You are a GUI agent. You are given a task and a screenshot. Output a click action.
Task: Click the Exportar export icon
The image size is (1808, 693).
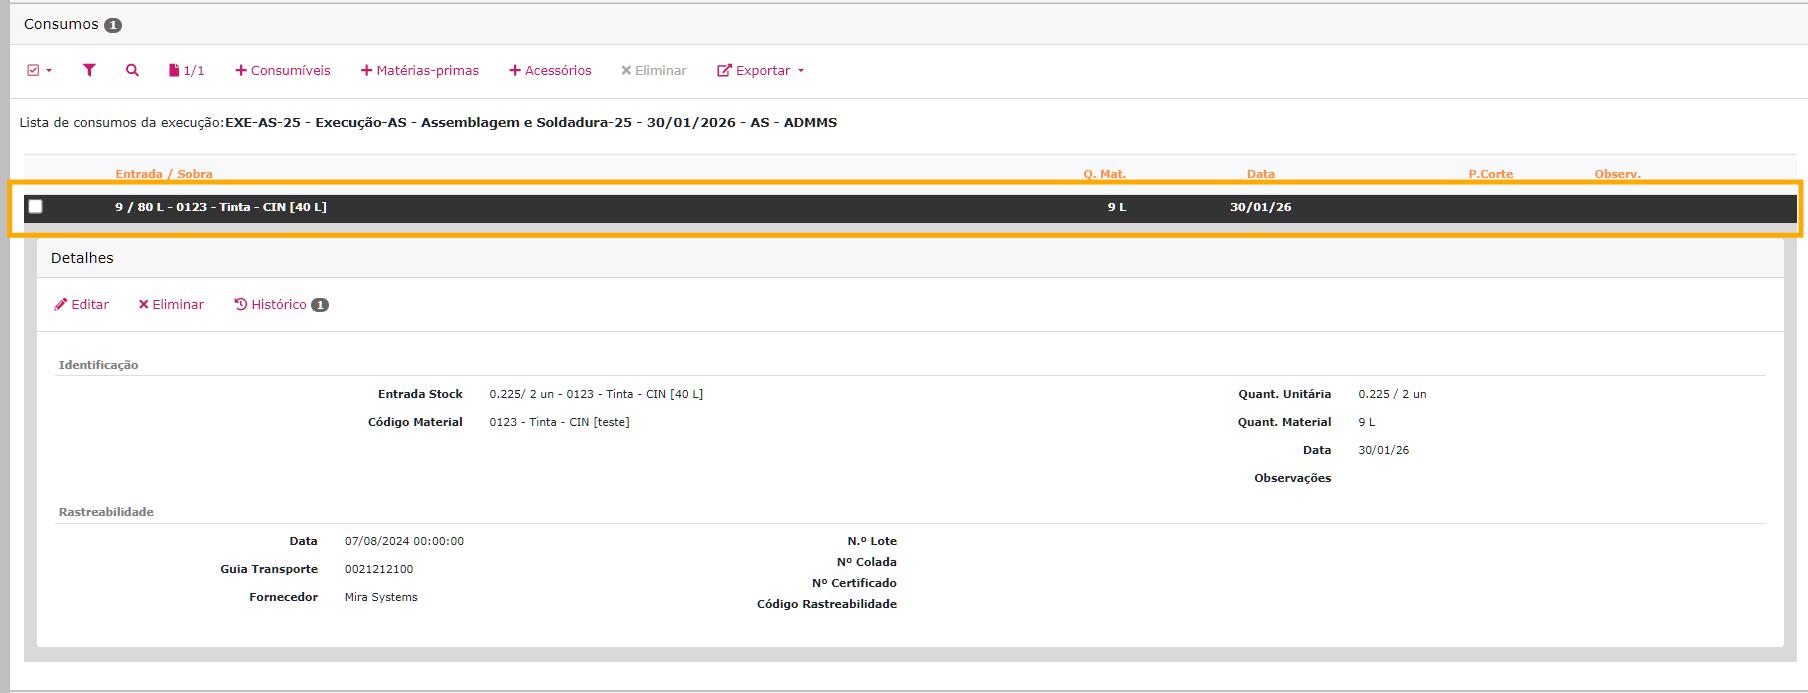tap(724, 70)
